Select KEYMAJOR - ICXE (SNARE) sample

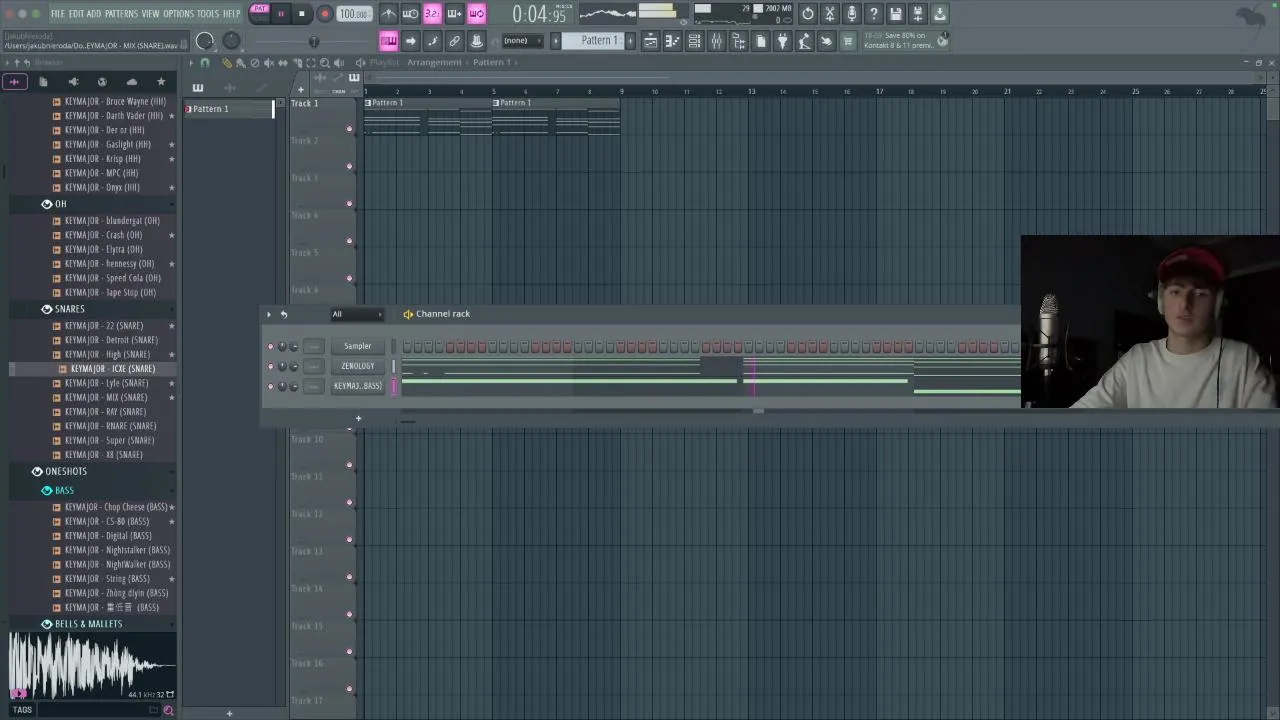coord(112,369)
